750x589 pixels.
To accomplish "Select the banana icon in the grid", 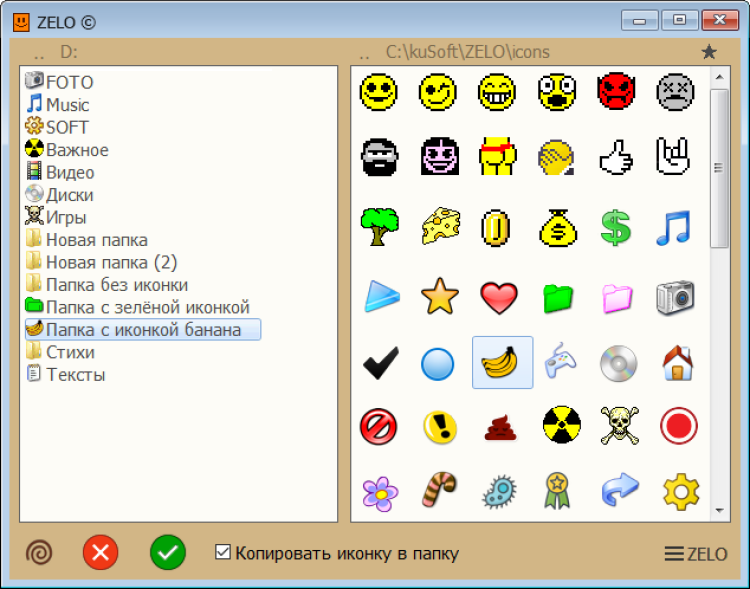I will coord(502,362).
